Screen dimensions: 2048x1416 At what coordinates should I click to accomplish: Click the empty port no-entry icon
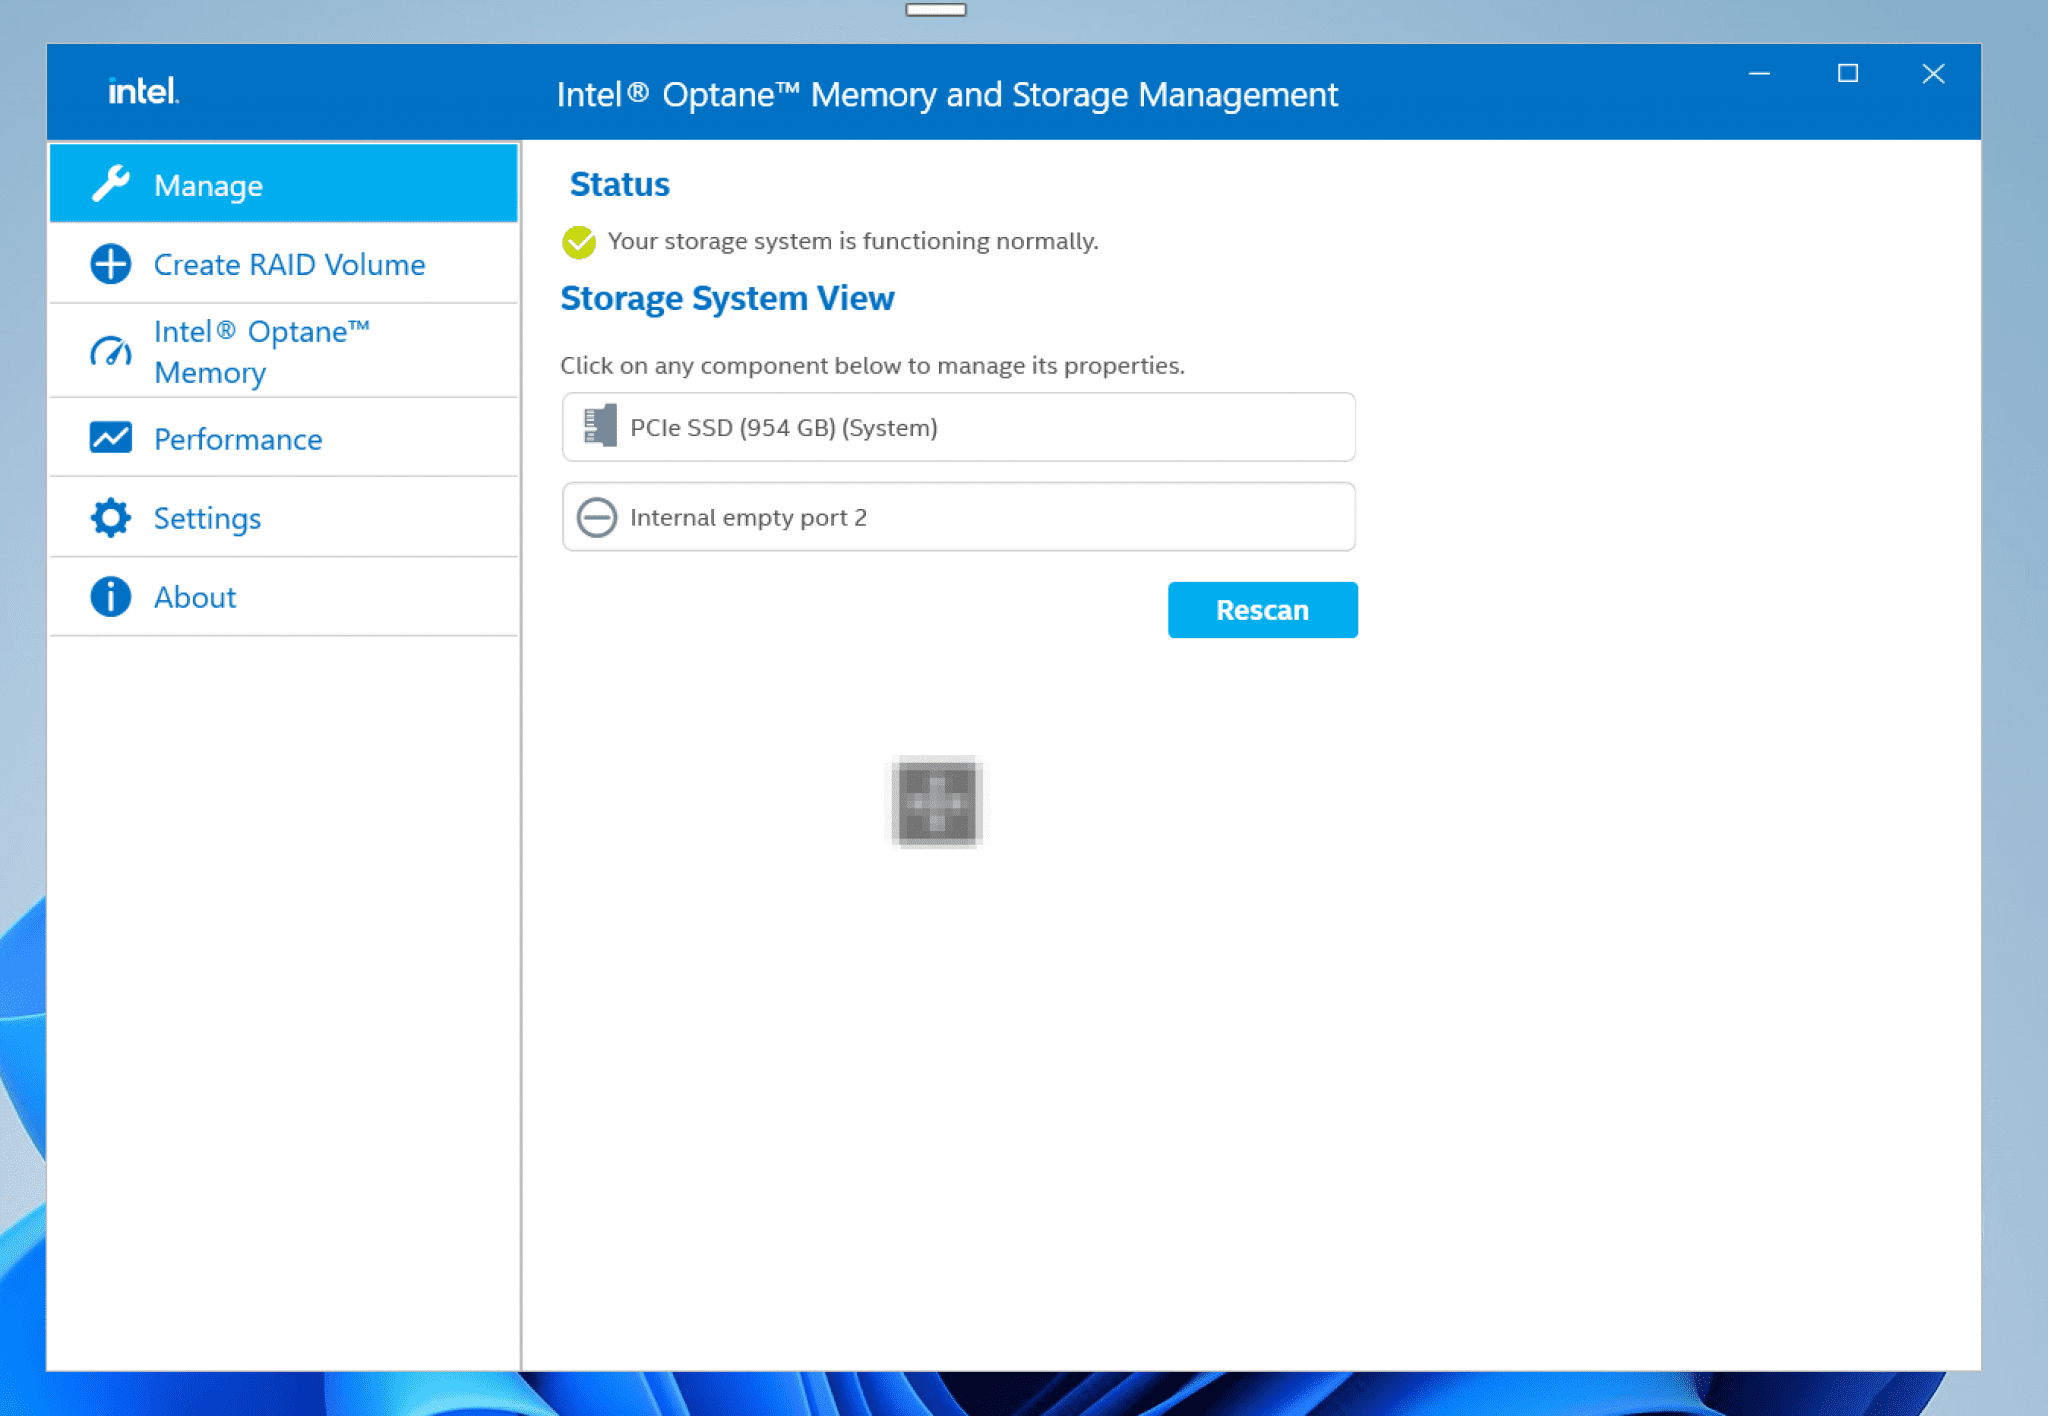[597, 517]
